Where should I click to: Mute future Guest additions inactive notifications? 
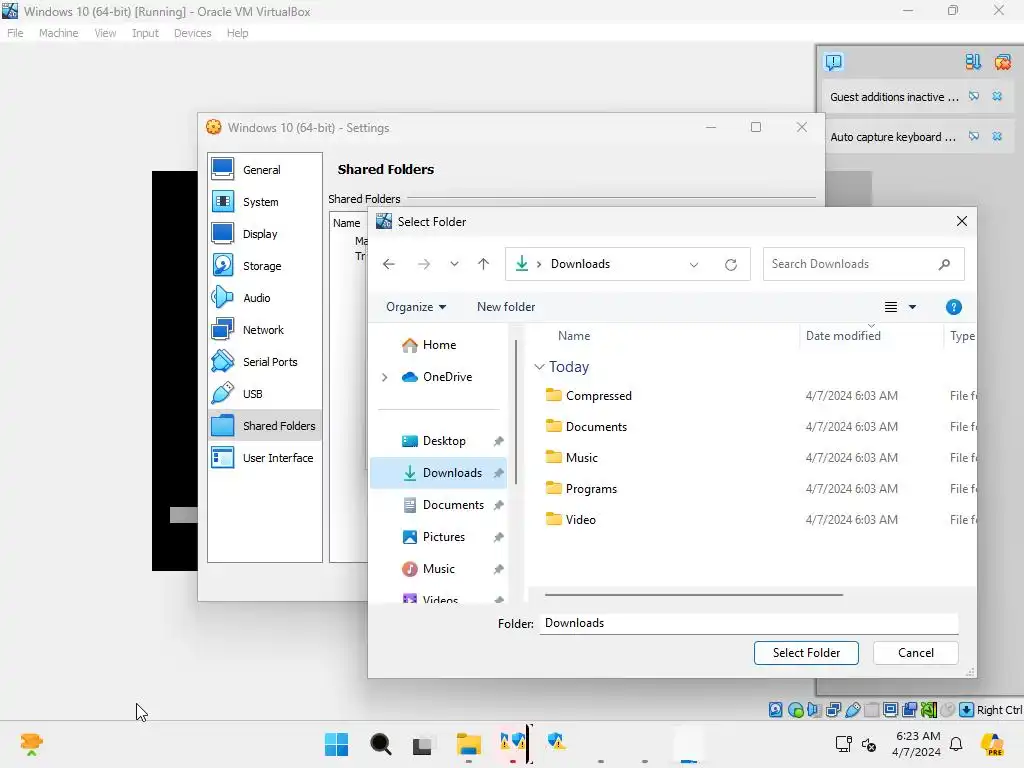tap(974, 97)
